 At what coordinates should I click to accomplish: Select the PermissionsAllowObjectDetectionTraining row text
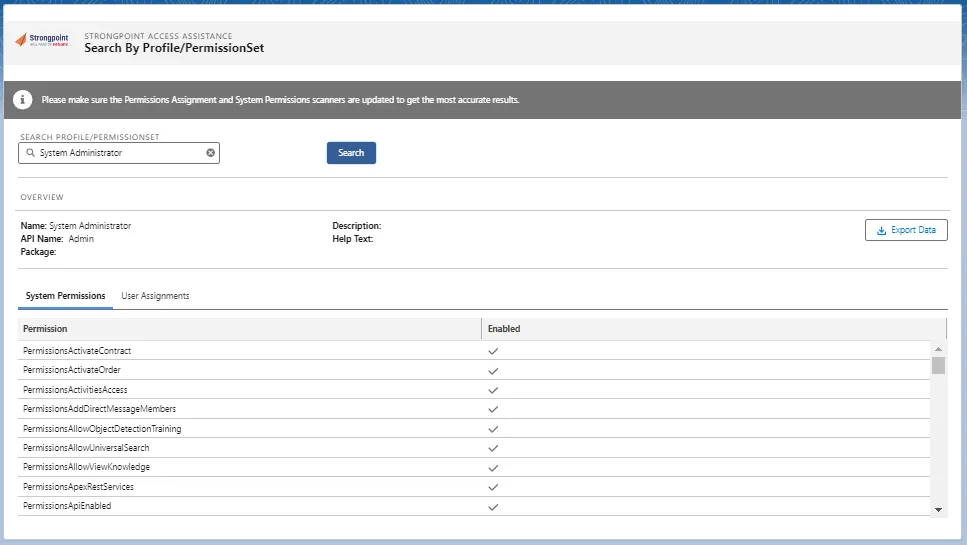click(x=102, y=428)
